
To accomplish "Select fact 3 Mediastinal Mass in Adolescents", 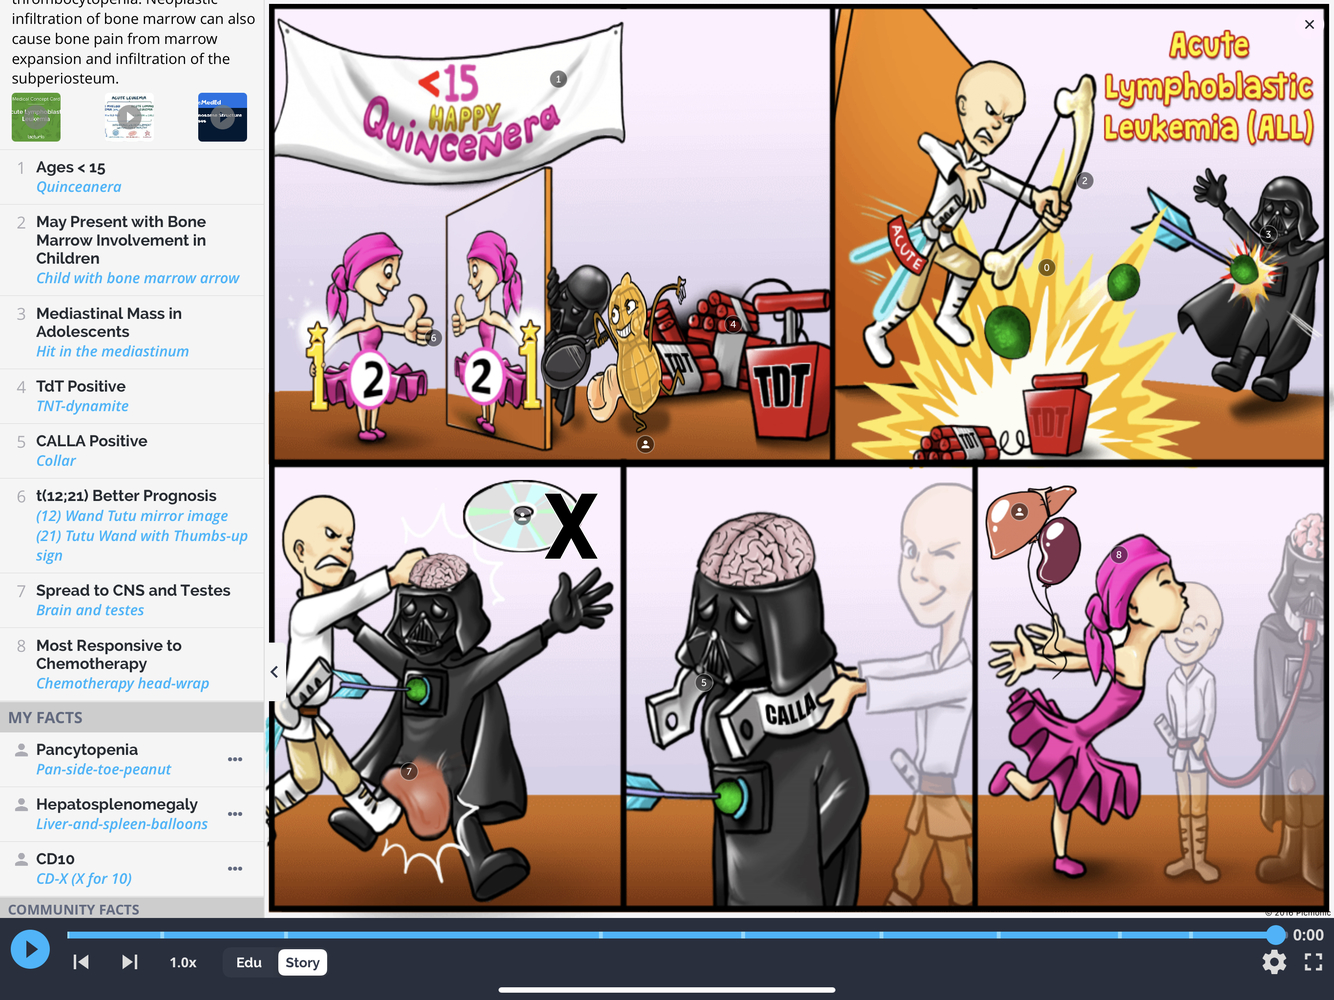I will pos(132,332).
